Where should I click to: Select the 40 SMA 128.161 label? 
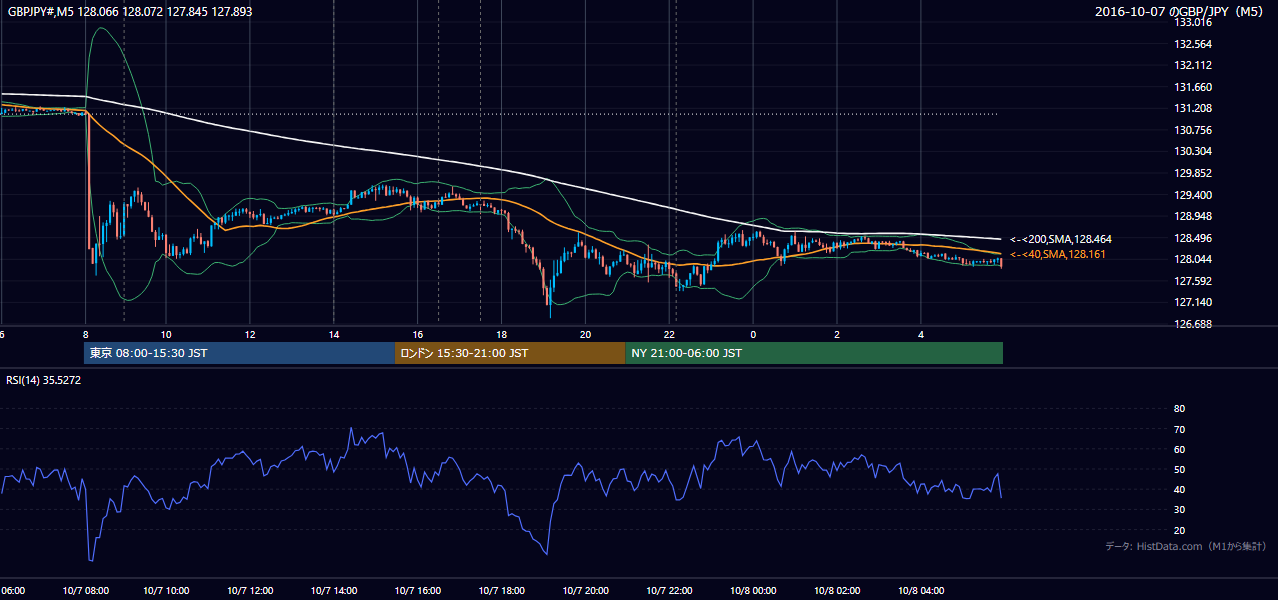(1058, 255)
